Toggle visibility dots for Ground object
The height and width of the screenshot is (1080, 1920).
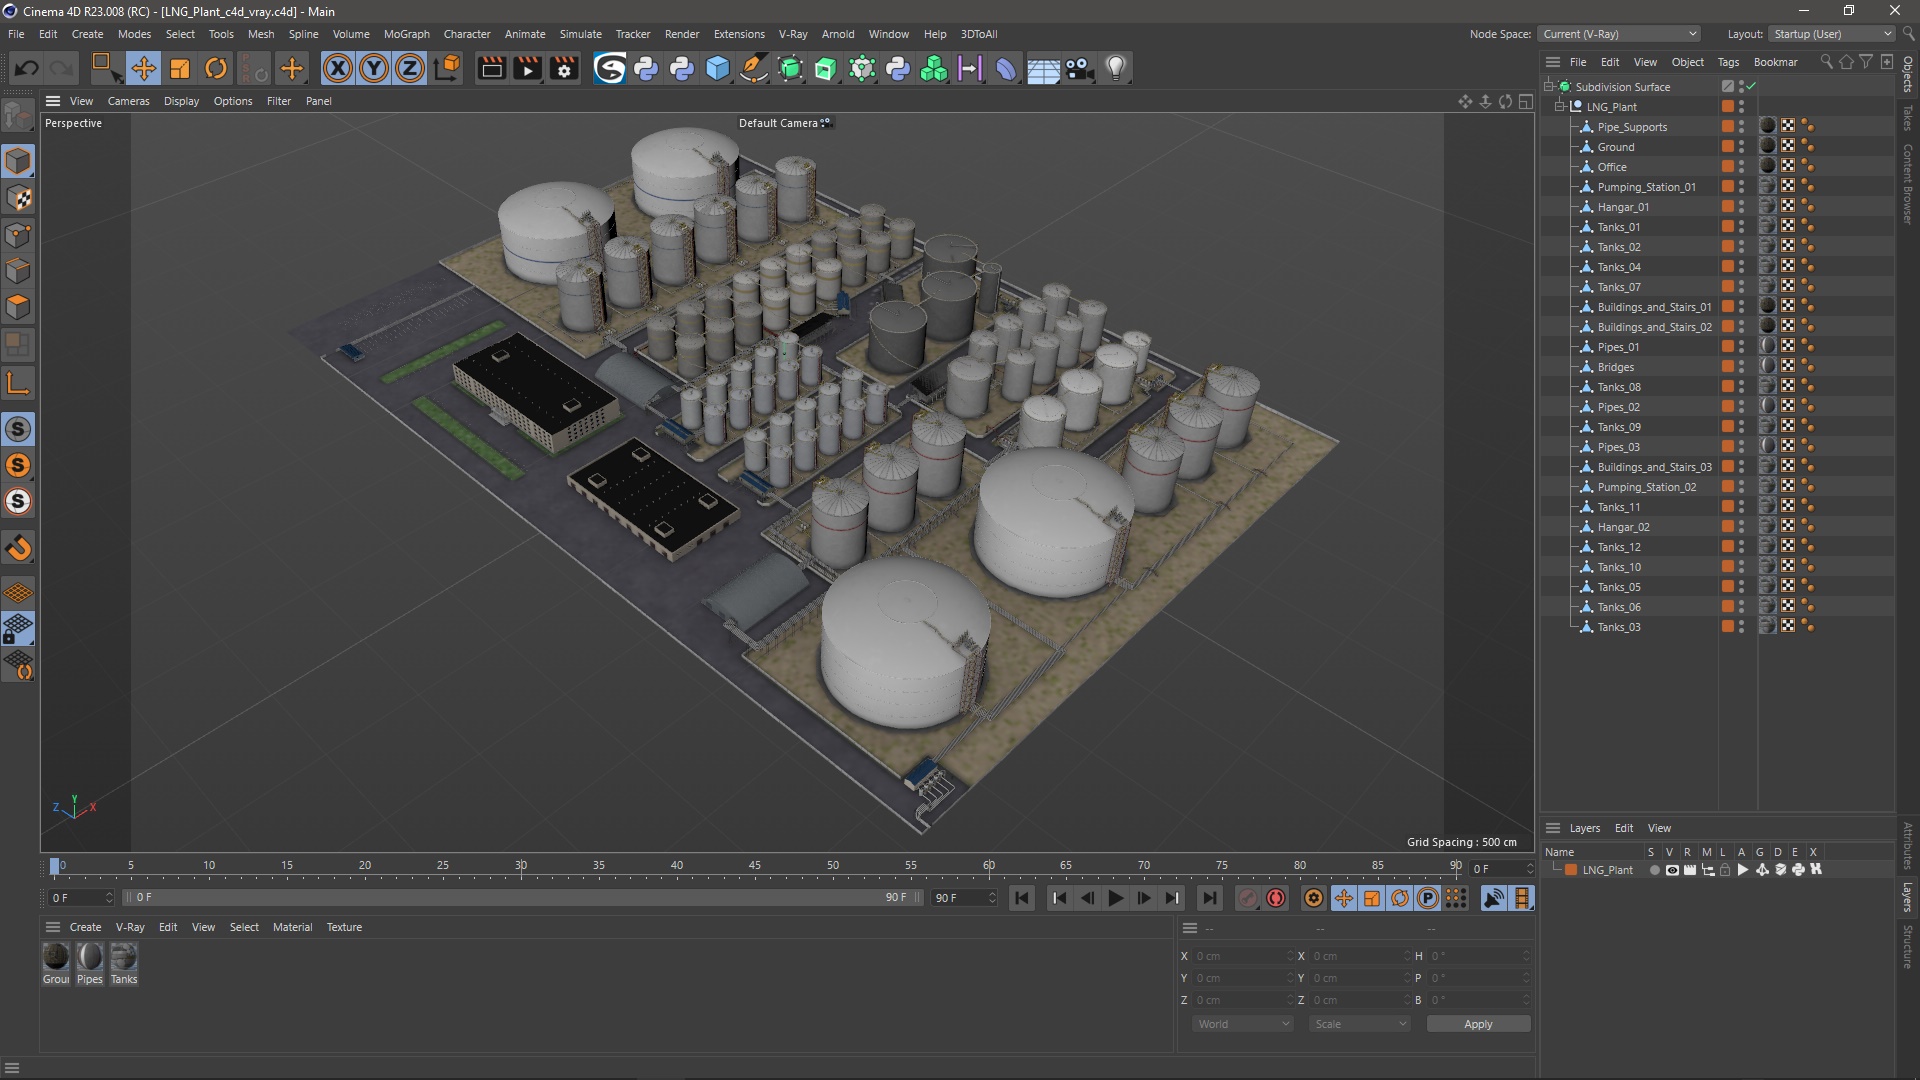click(1741, 147)
